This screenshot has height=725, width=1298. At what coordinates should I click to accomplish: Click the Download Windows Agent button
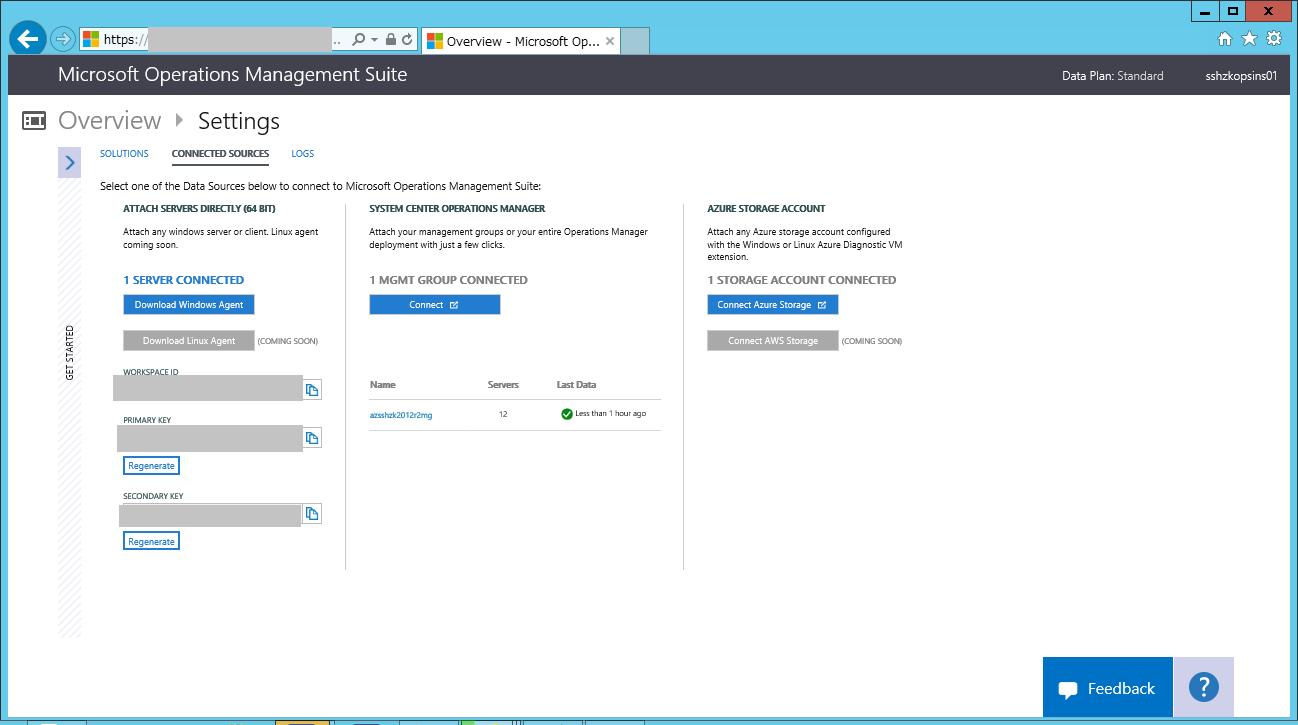[x=188, y=304]
